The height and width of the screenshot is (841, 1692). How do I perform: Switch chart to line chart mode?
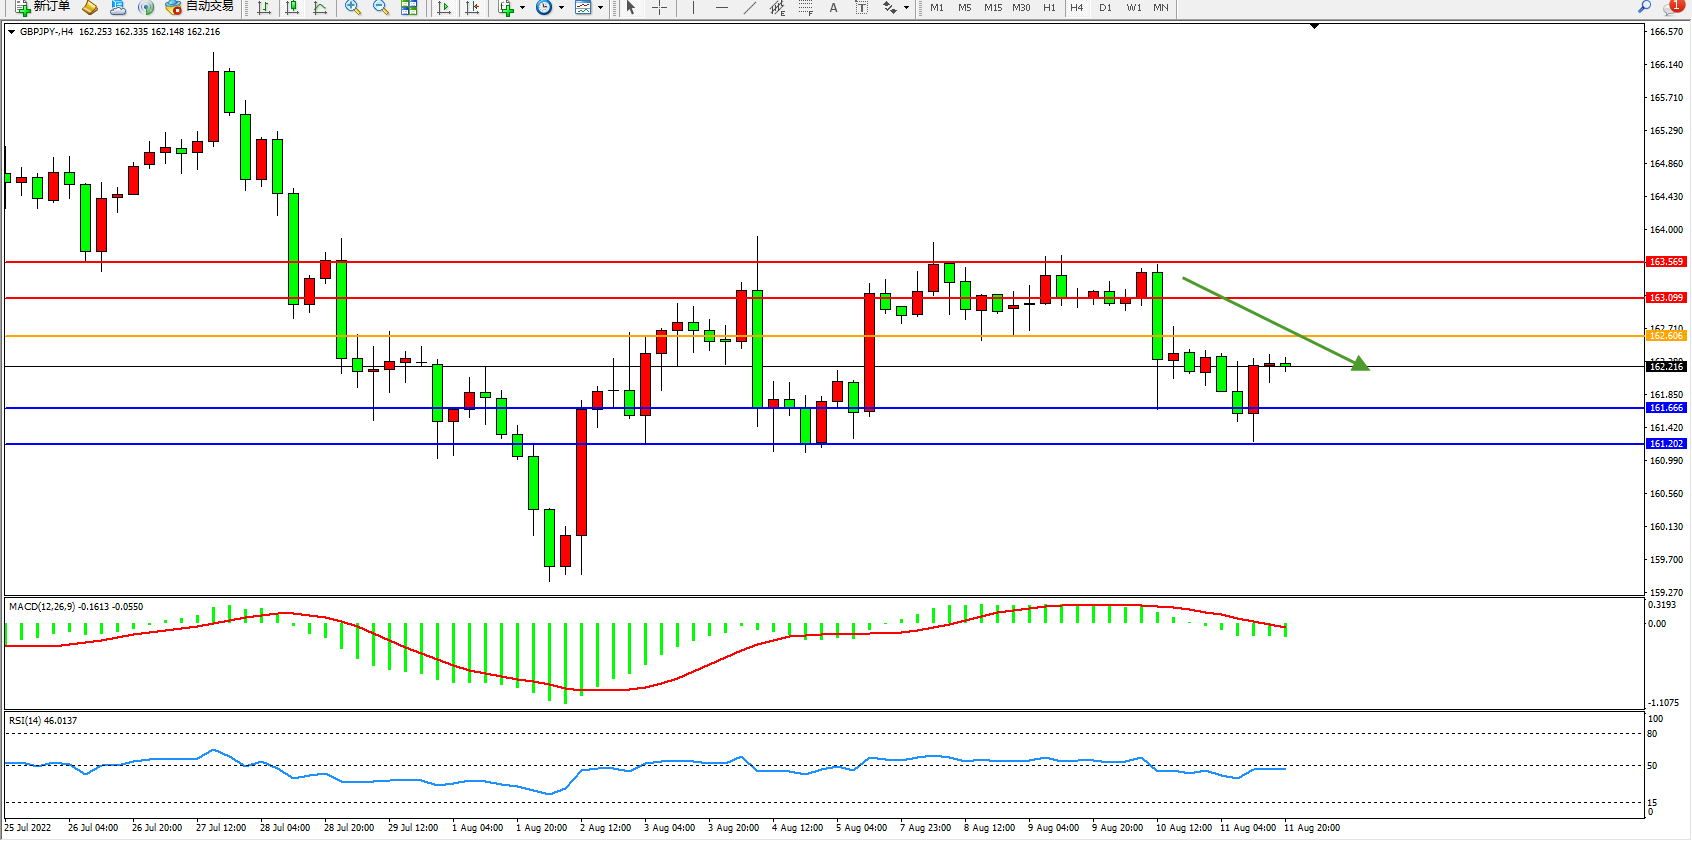tap(320, 8)
